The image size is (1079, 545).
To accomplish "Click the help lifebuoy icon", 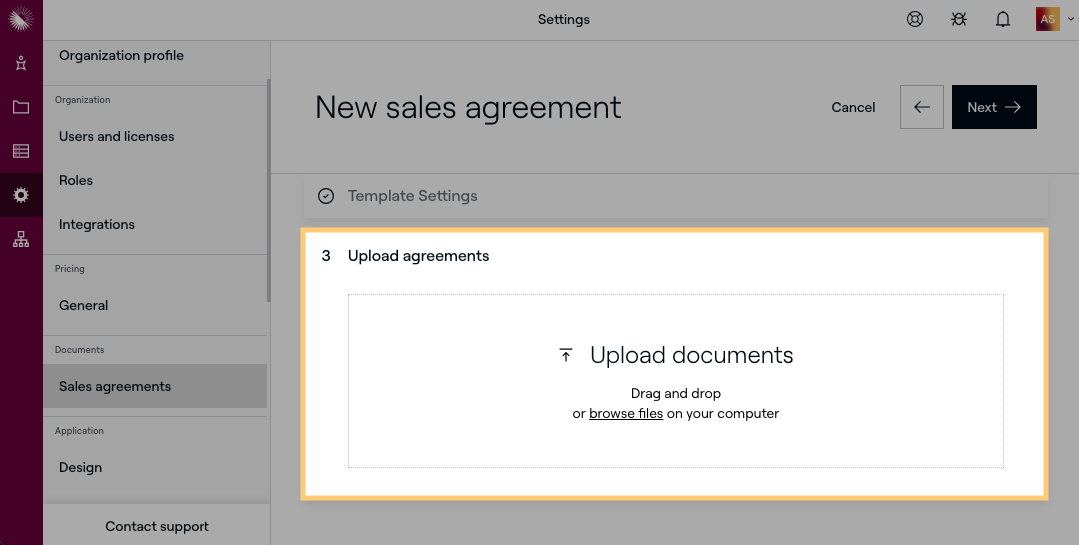I will click(x=915, y=19).
